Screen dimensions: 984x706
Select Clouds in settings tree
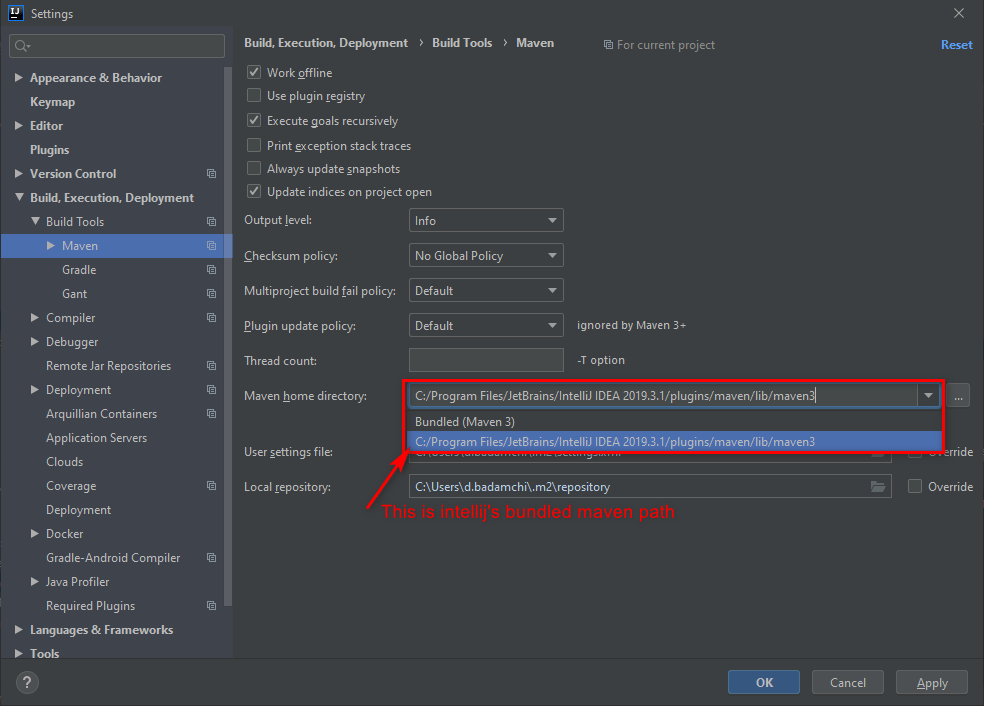click(x=65, y=462)
